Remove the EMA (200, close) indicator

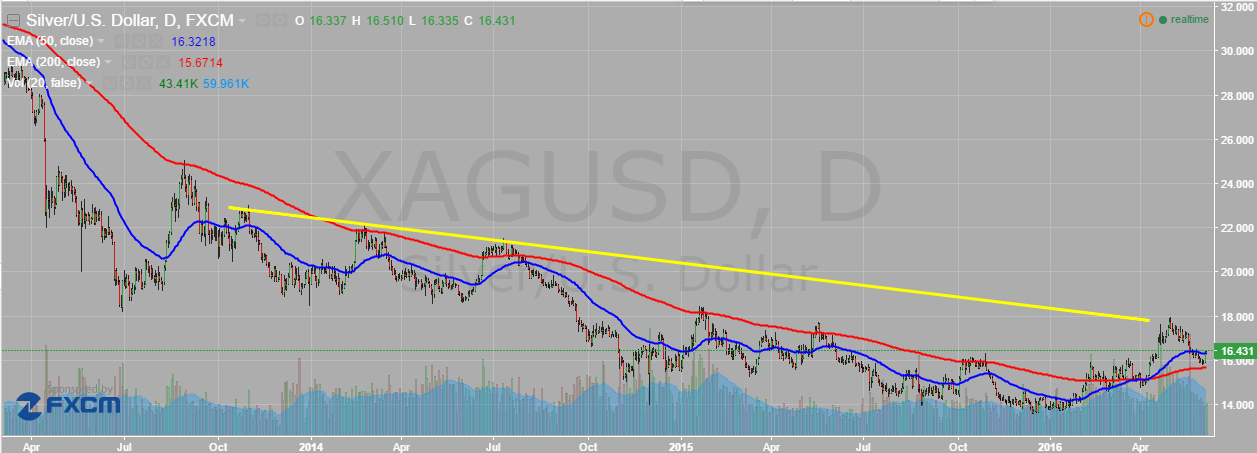162,62
